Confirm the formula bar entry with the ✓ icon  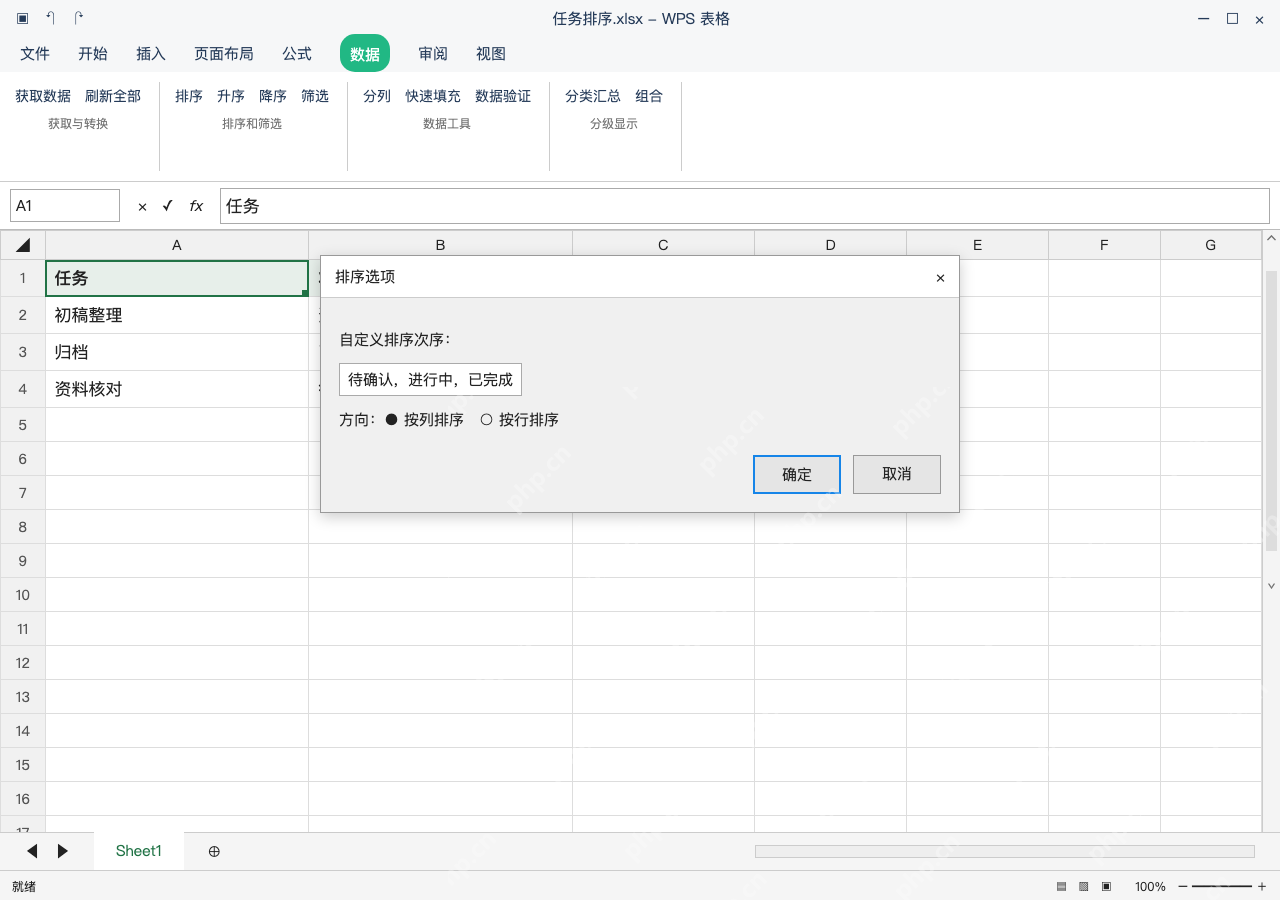tap(167, 206)
